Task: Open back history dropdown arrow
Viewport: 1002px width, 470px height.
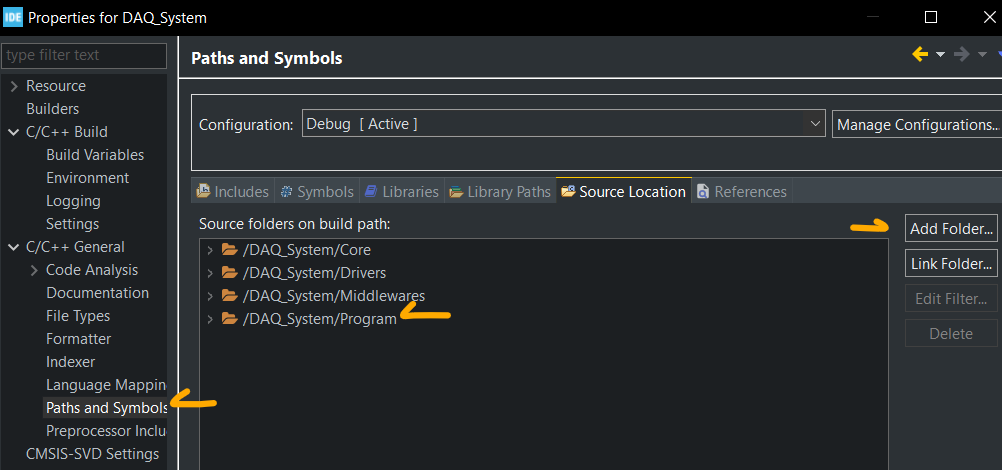Action: tap(940, 55)
